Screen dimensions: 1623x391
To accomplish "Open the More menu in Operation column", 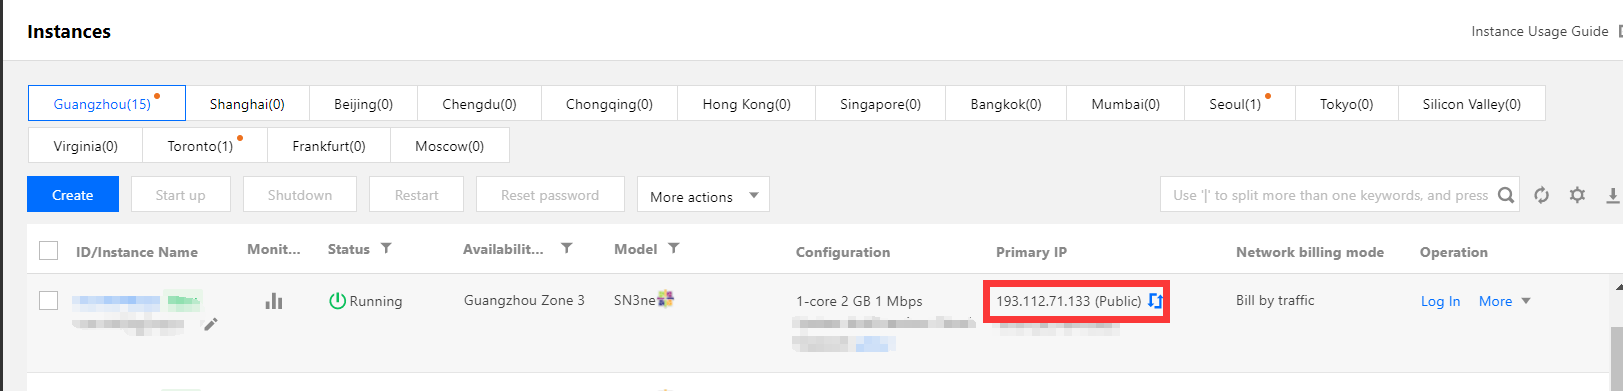I will click(x=1504, y=301).
